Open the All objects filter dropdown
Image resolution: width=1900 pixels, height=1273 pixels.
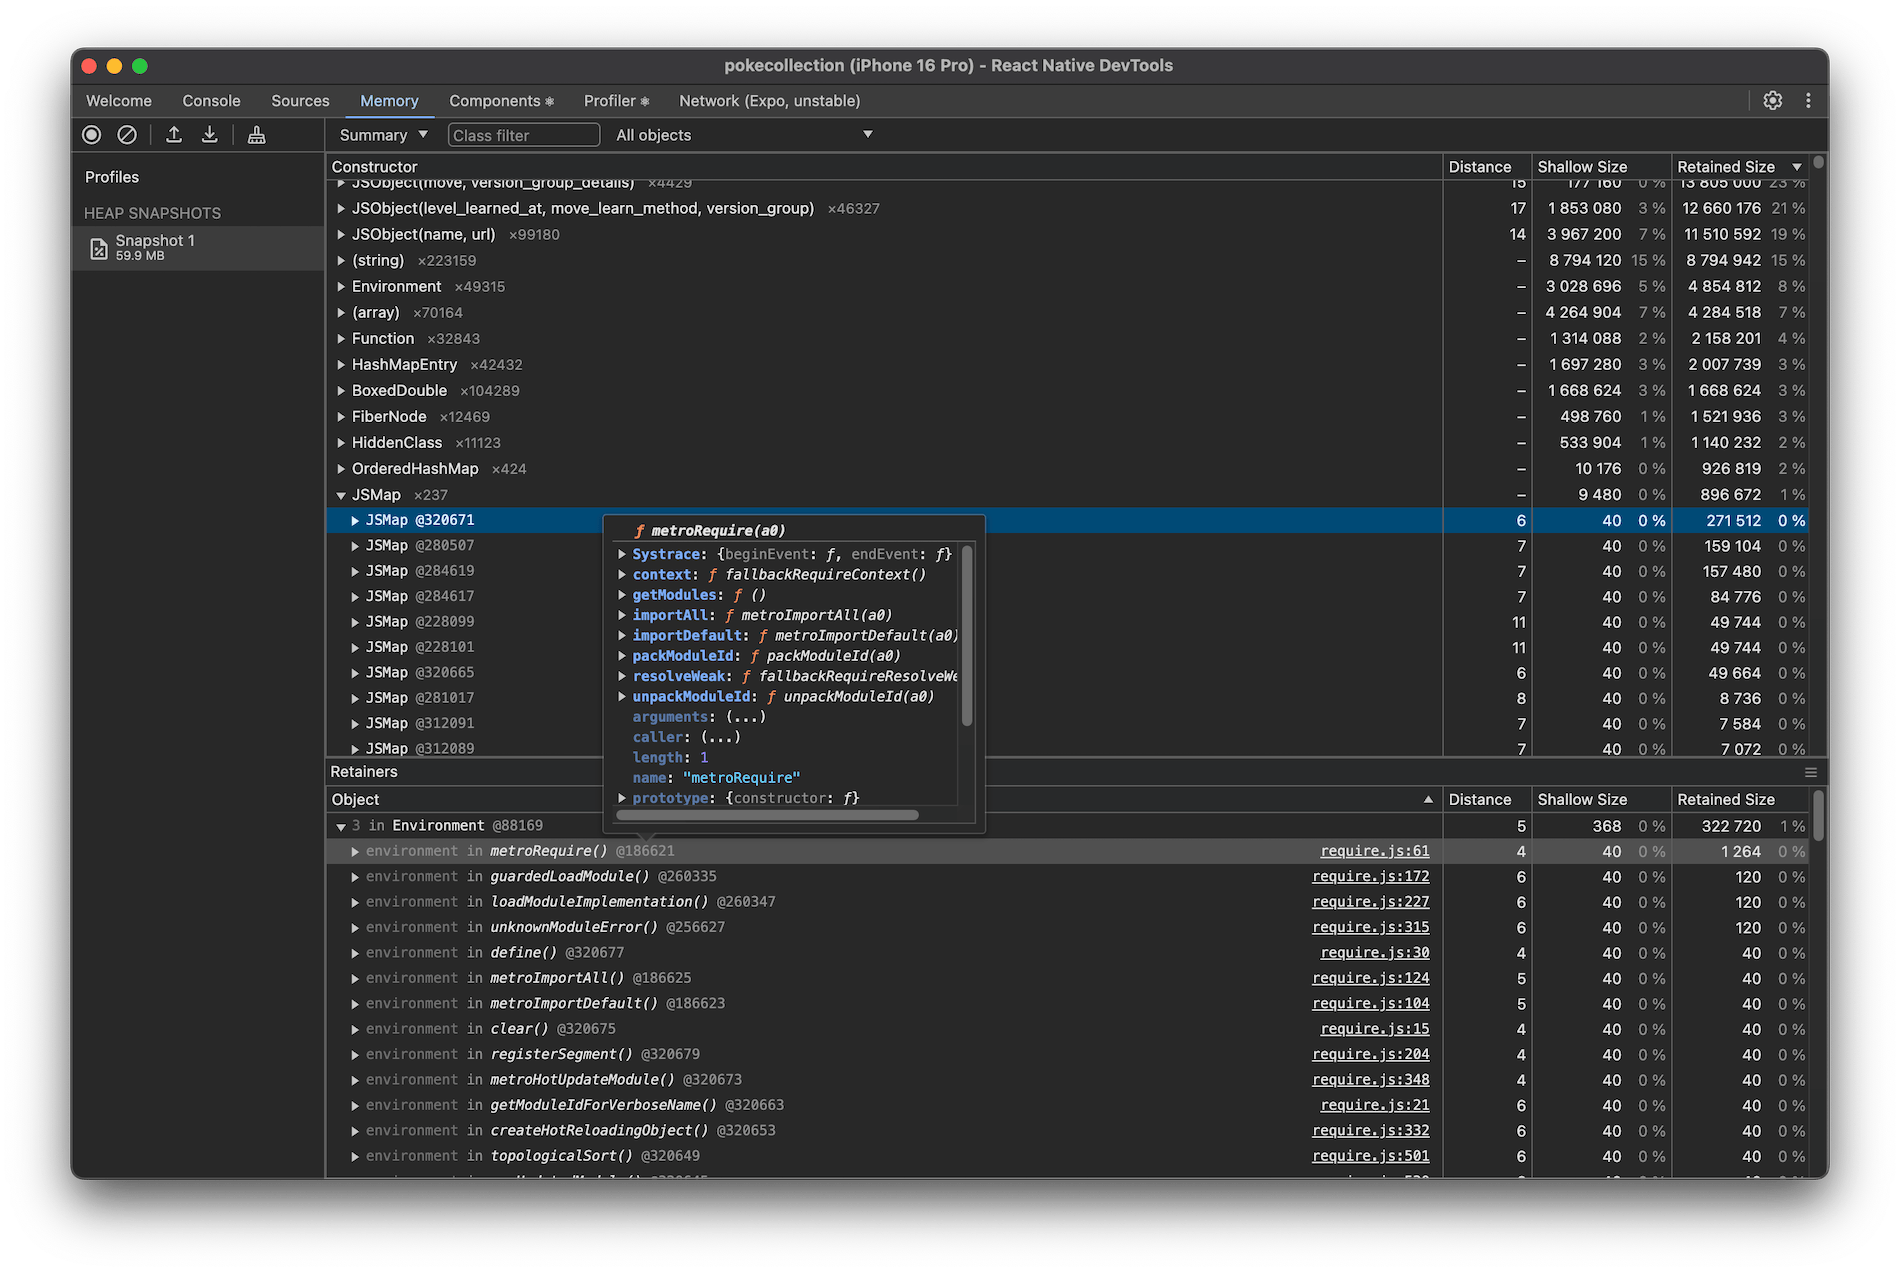tap(743, 135)
